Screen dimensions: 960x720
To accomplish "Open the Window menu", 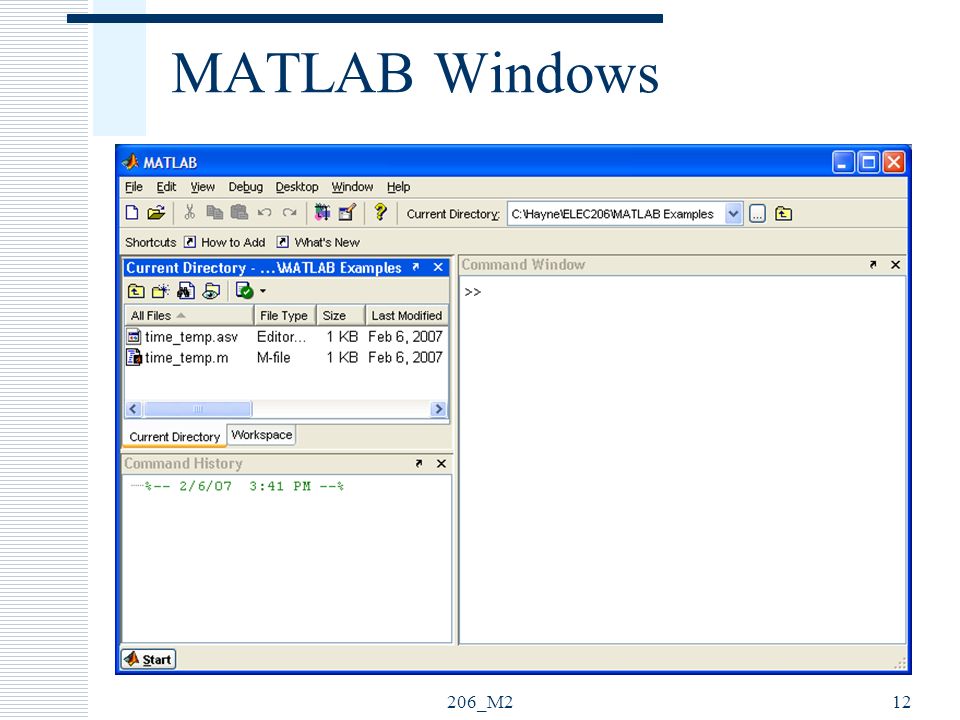I will tap(352, 187).
